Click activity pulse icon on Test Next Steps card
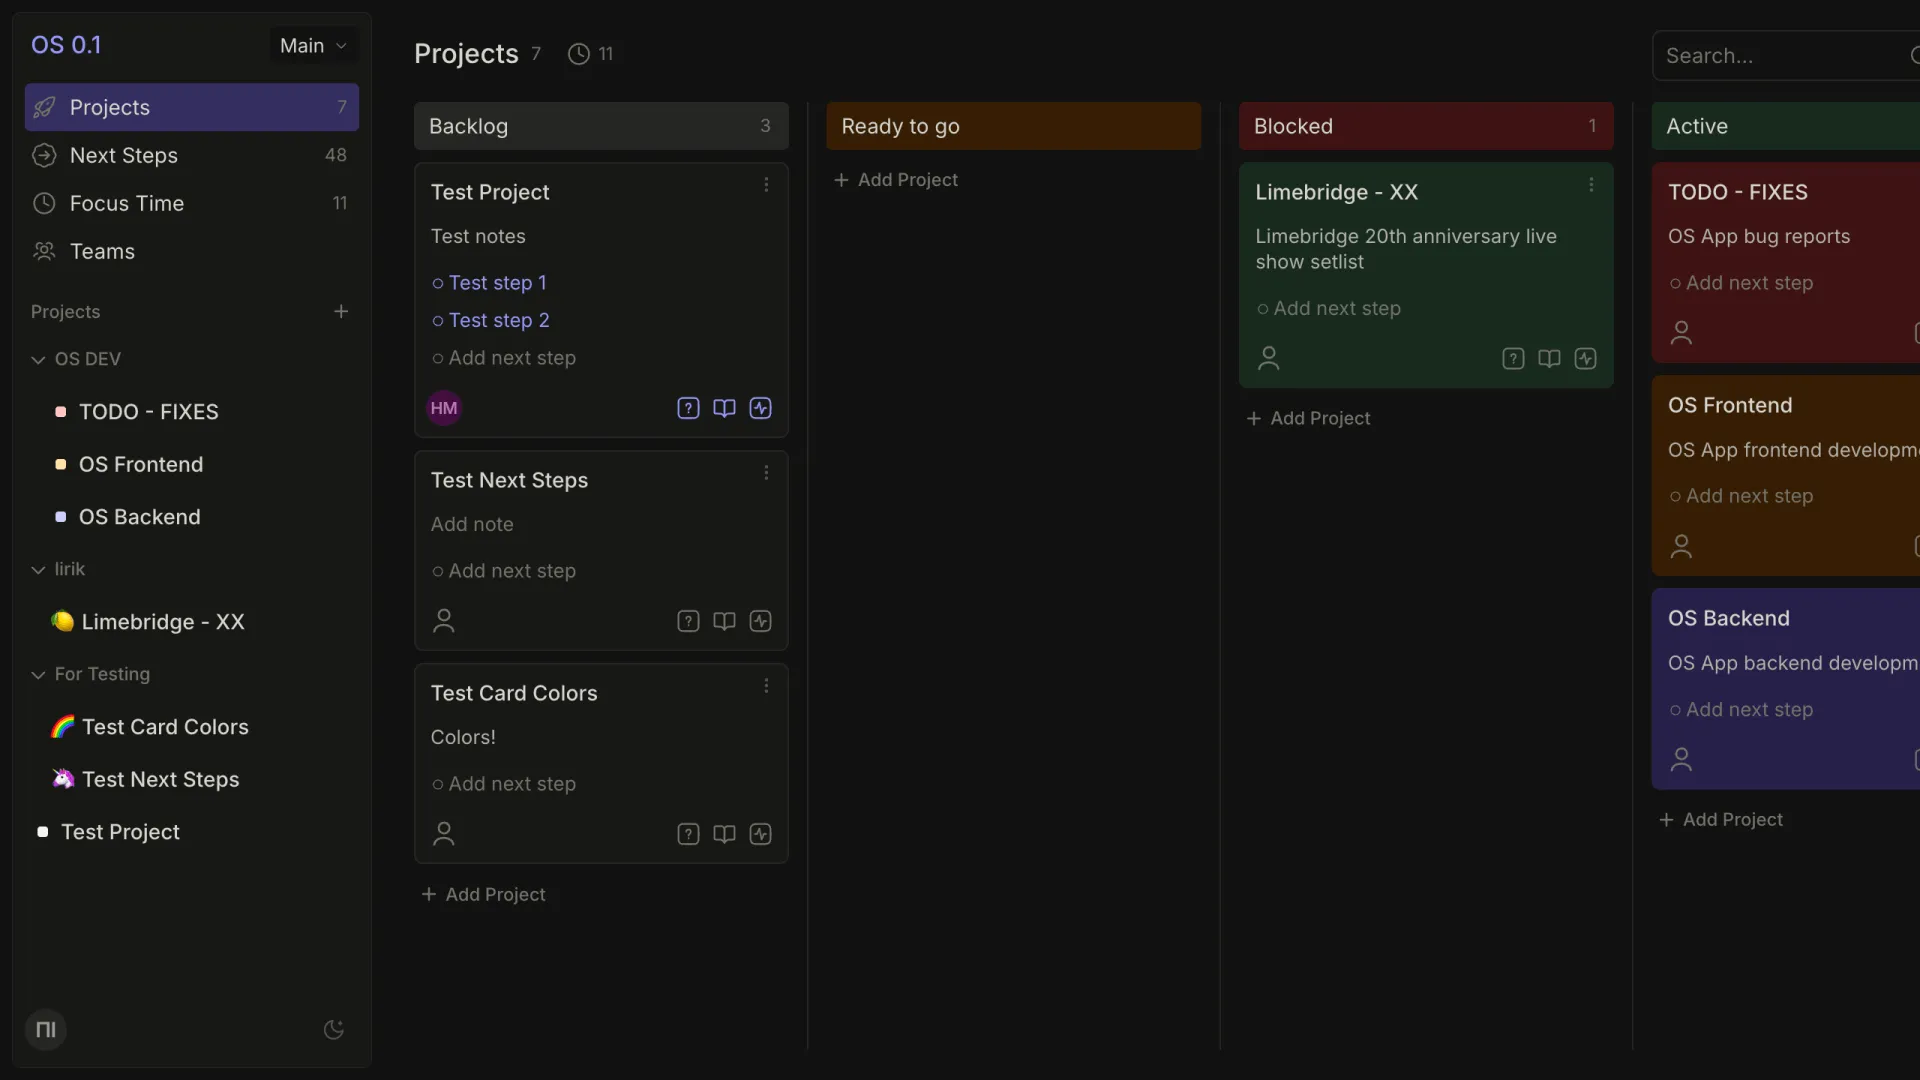Viewport: 1920px width, 1080px height. point(761,621)
